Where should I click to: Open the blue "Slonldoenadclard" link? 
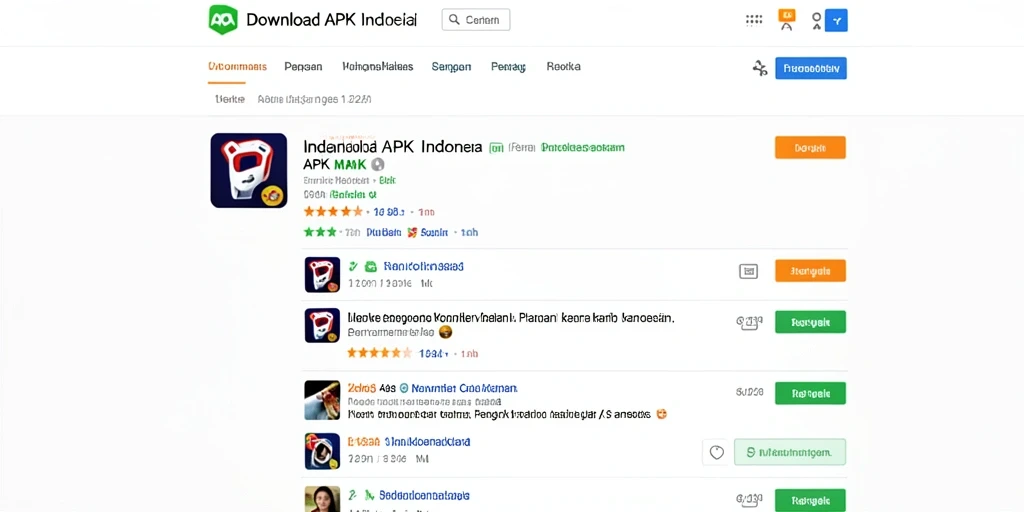click(426, 442)
